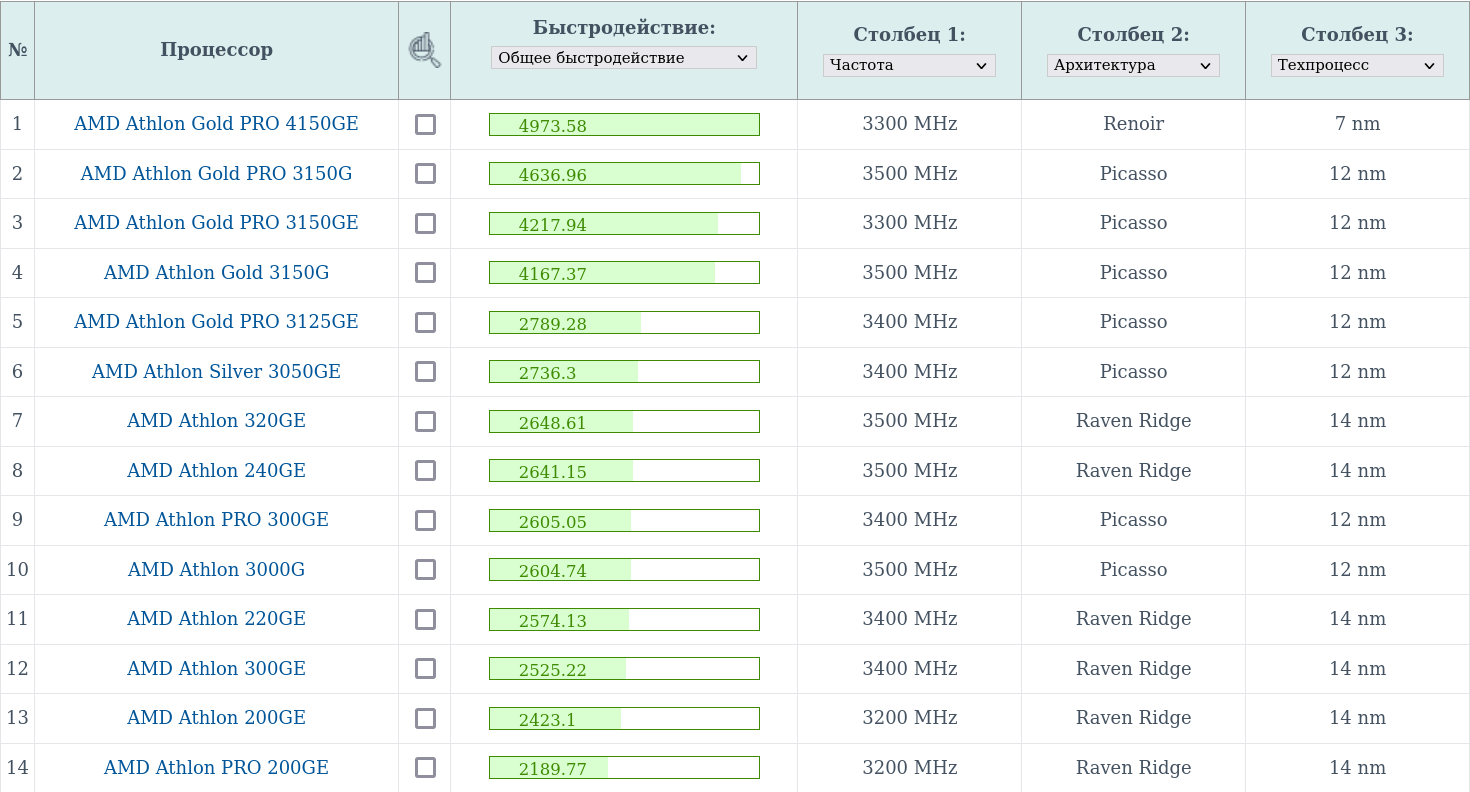Screen dimensions: 1470x792
Task: Follow the AMD Athlon 200GE link
Action: coord(216,718)
